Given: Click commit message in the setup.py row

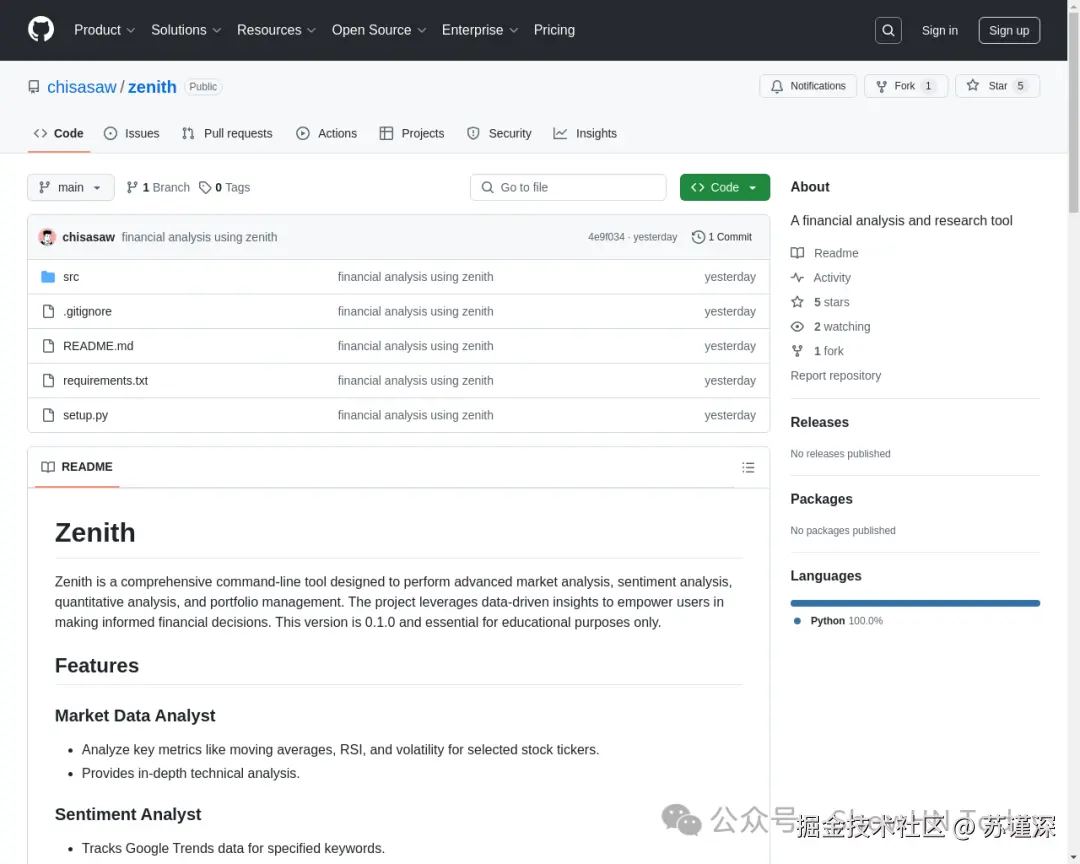Looking at the screenshot, I should coord(415,415).
